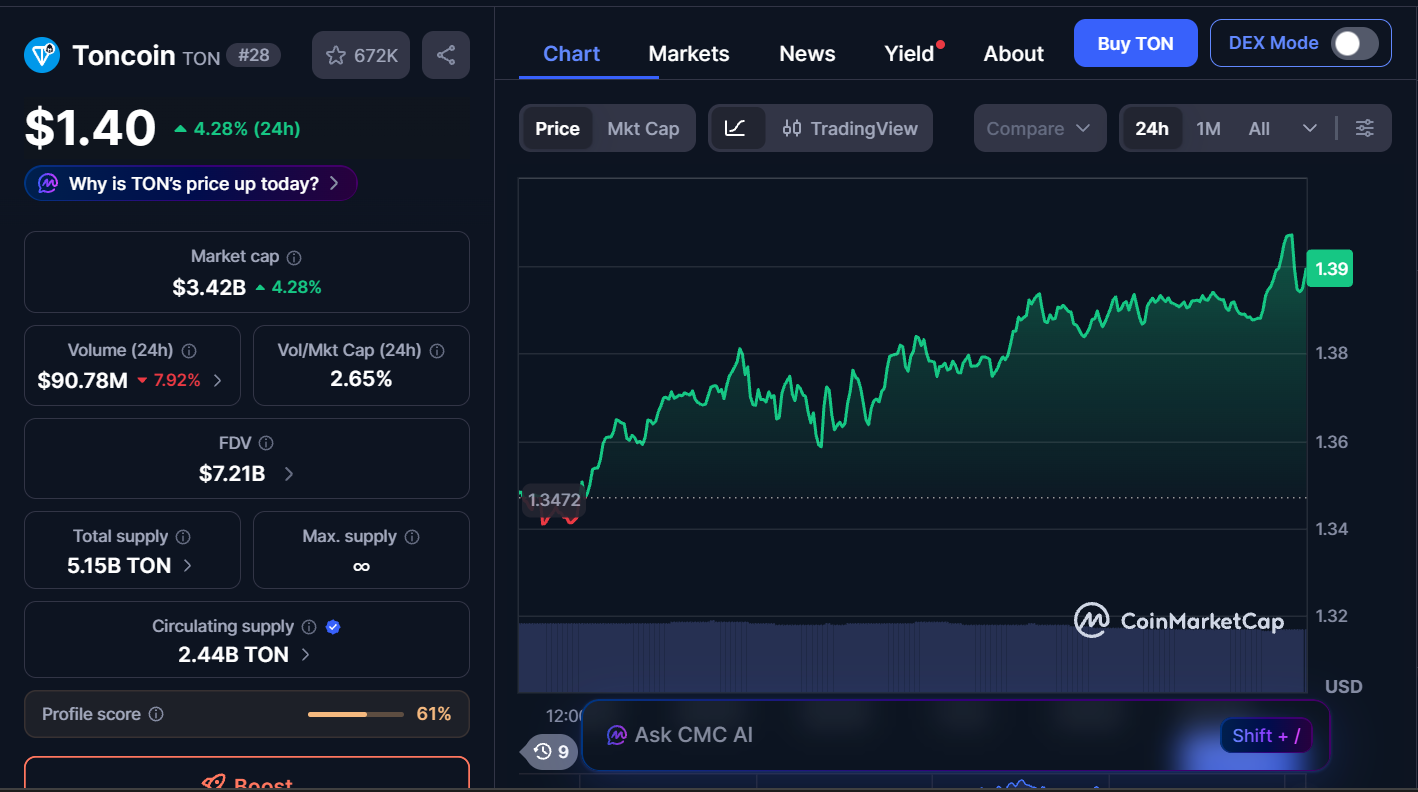Screen dimensions: 1418x792
Task: Switch price display to Mkt Cap
Action: [643, 128]
